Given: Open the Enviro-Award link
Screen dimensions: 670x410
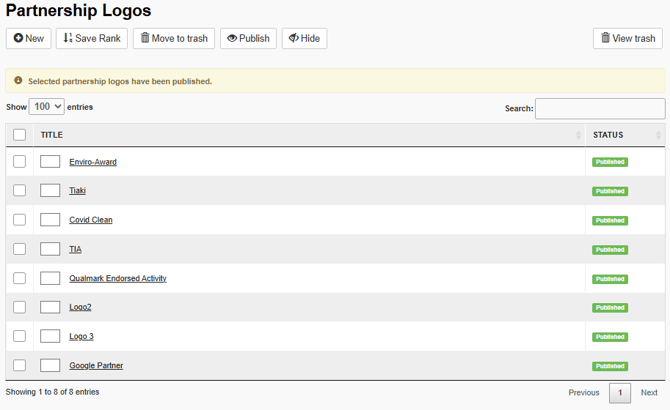Looking at the screenshot, I should 93,162.
